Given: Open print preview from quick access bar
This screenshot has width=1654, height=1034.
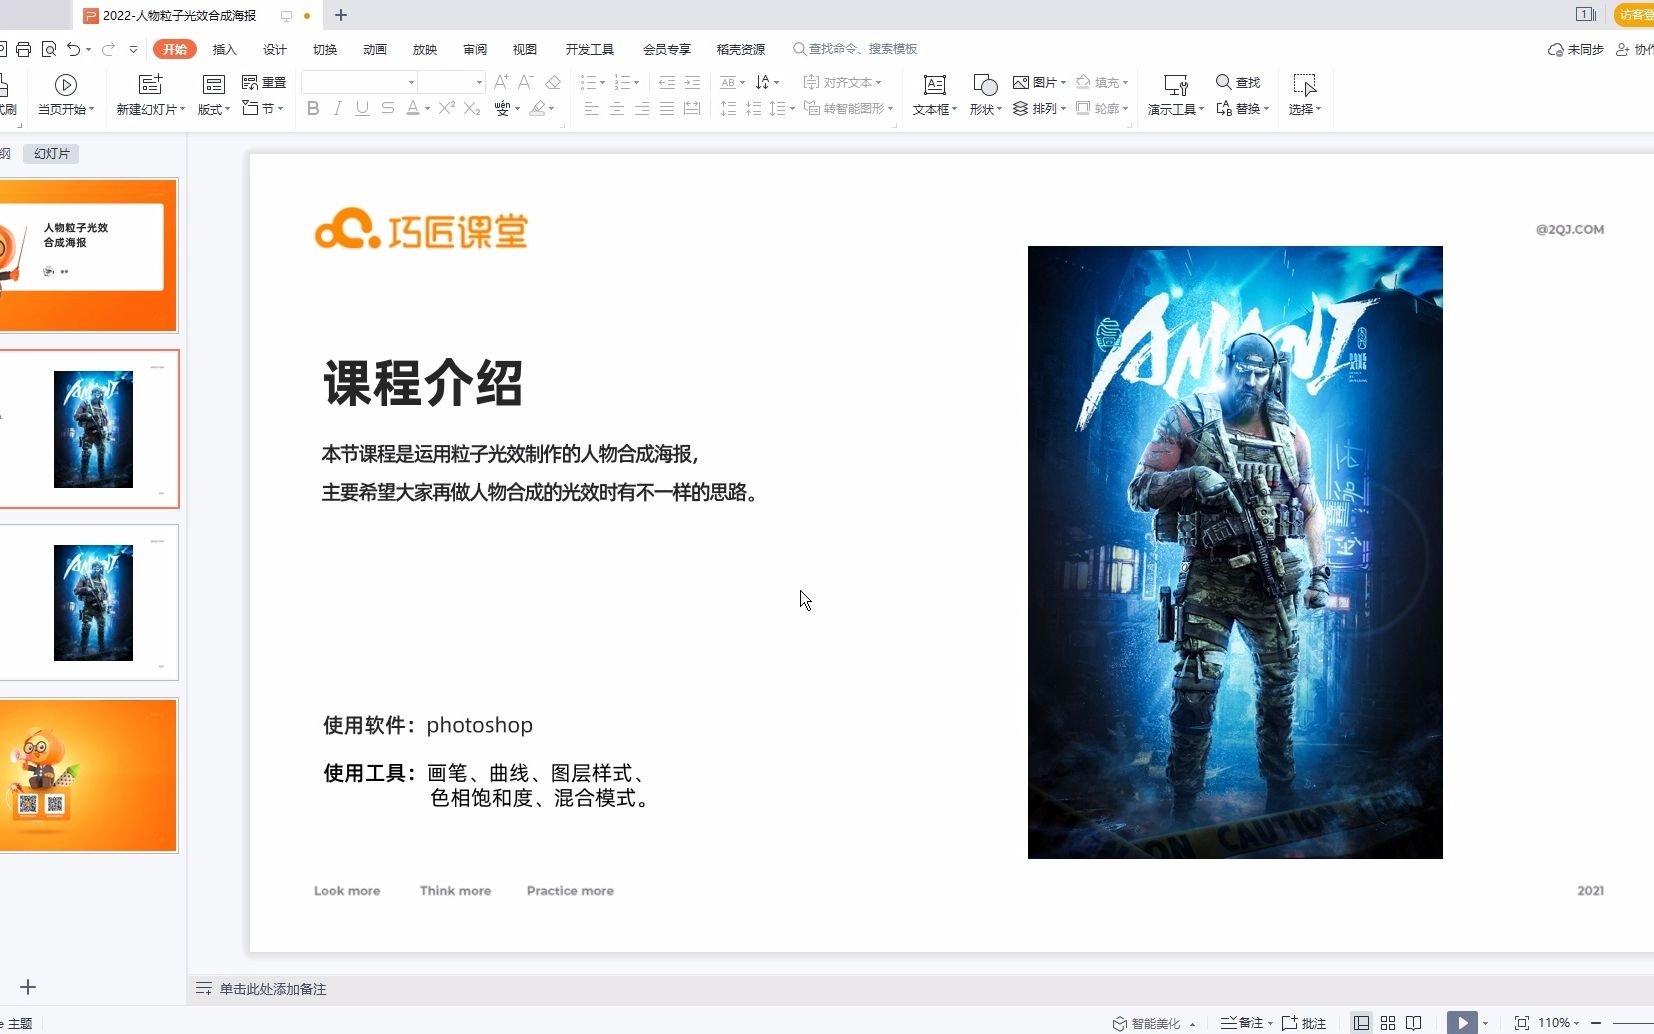Looking at the screenshot, I should click(x=48, y=49).
